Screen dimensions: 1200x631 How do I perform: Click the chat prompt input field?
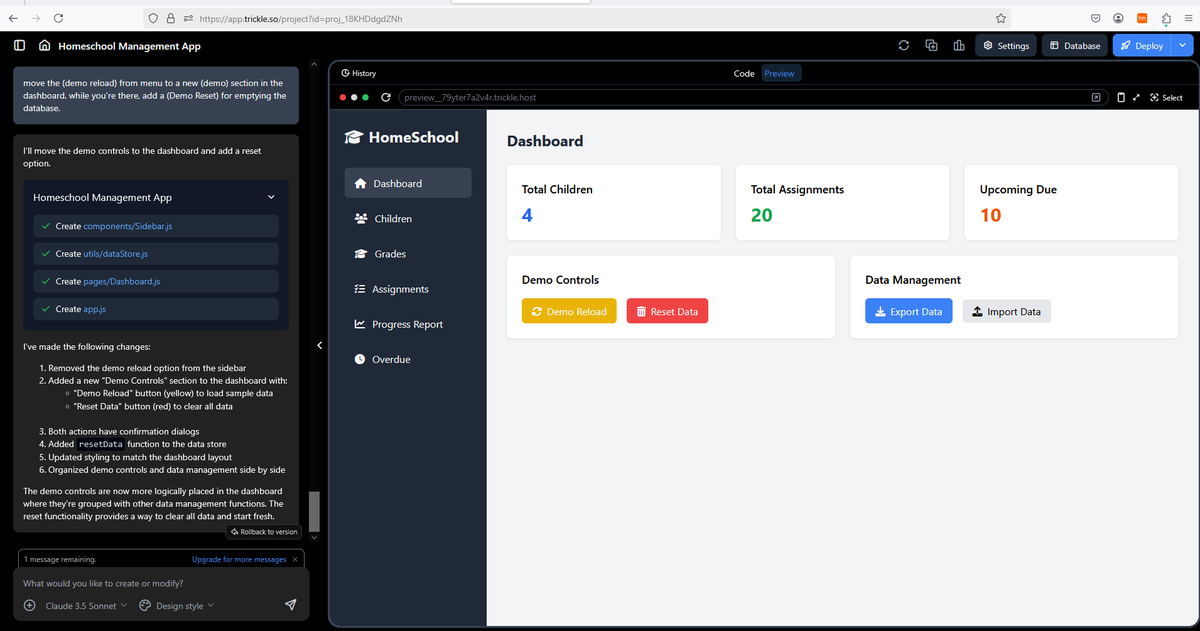click(160, 583)
